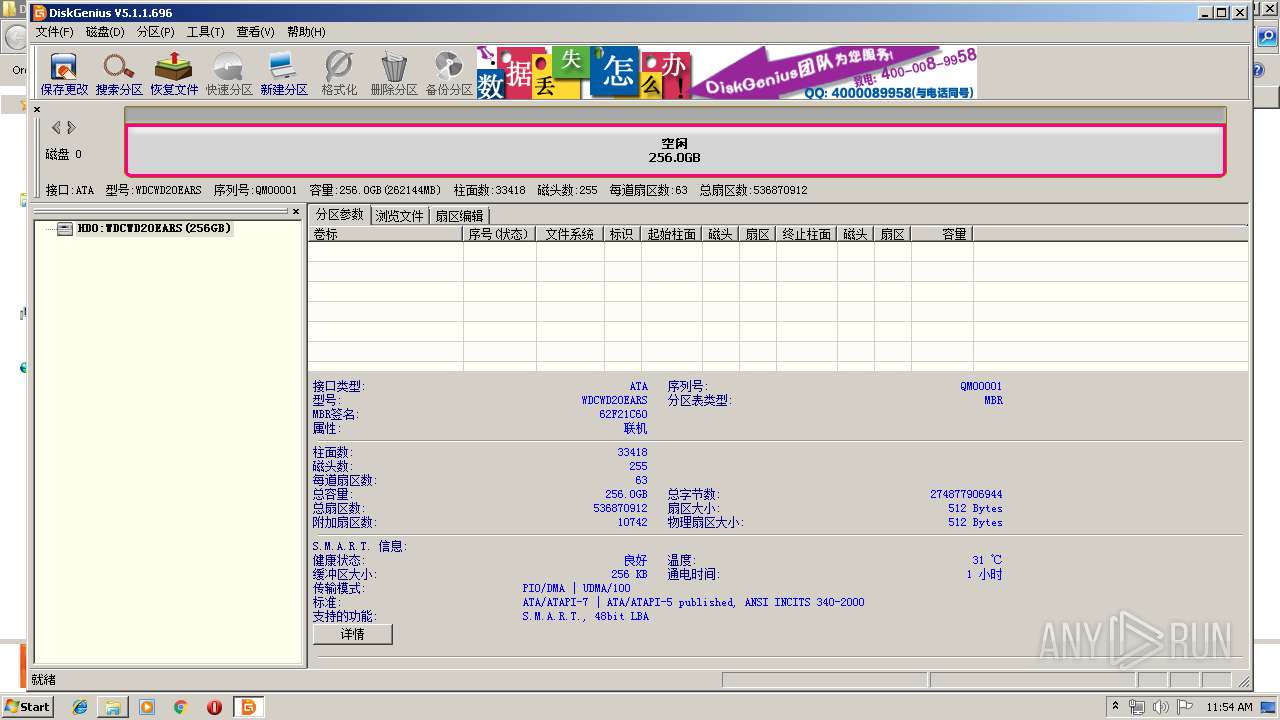Image resolution: width=1280 pixels, height=720 pixels.
Task: Open Internet Explorer from the taskbar
Action: pos(80,707)
